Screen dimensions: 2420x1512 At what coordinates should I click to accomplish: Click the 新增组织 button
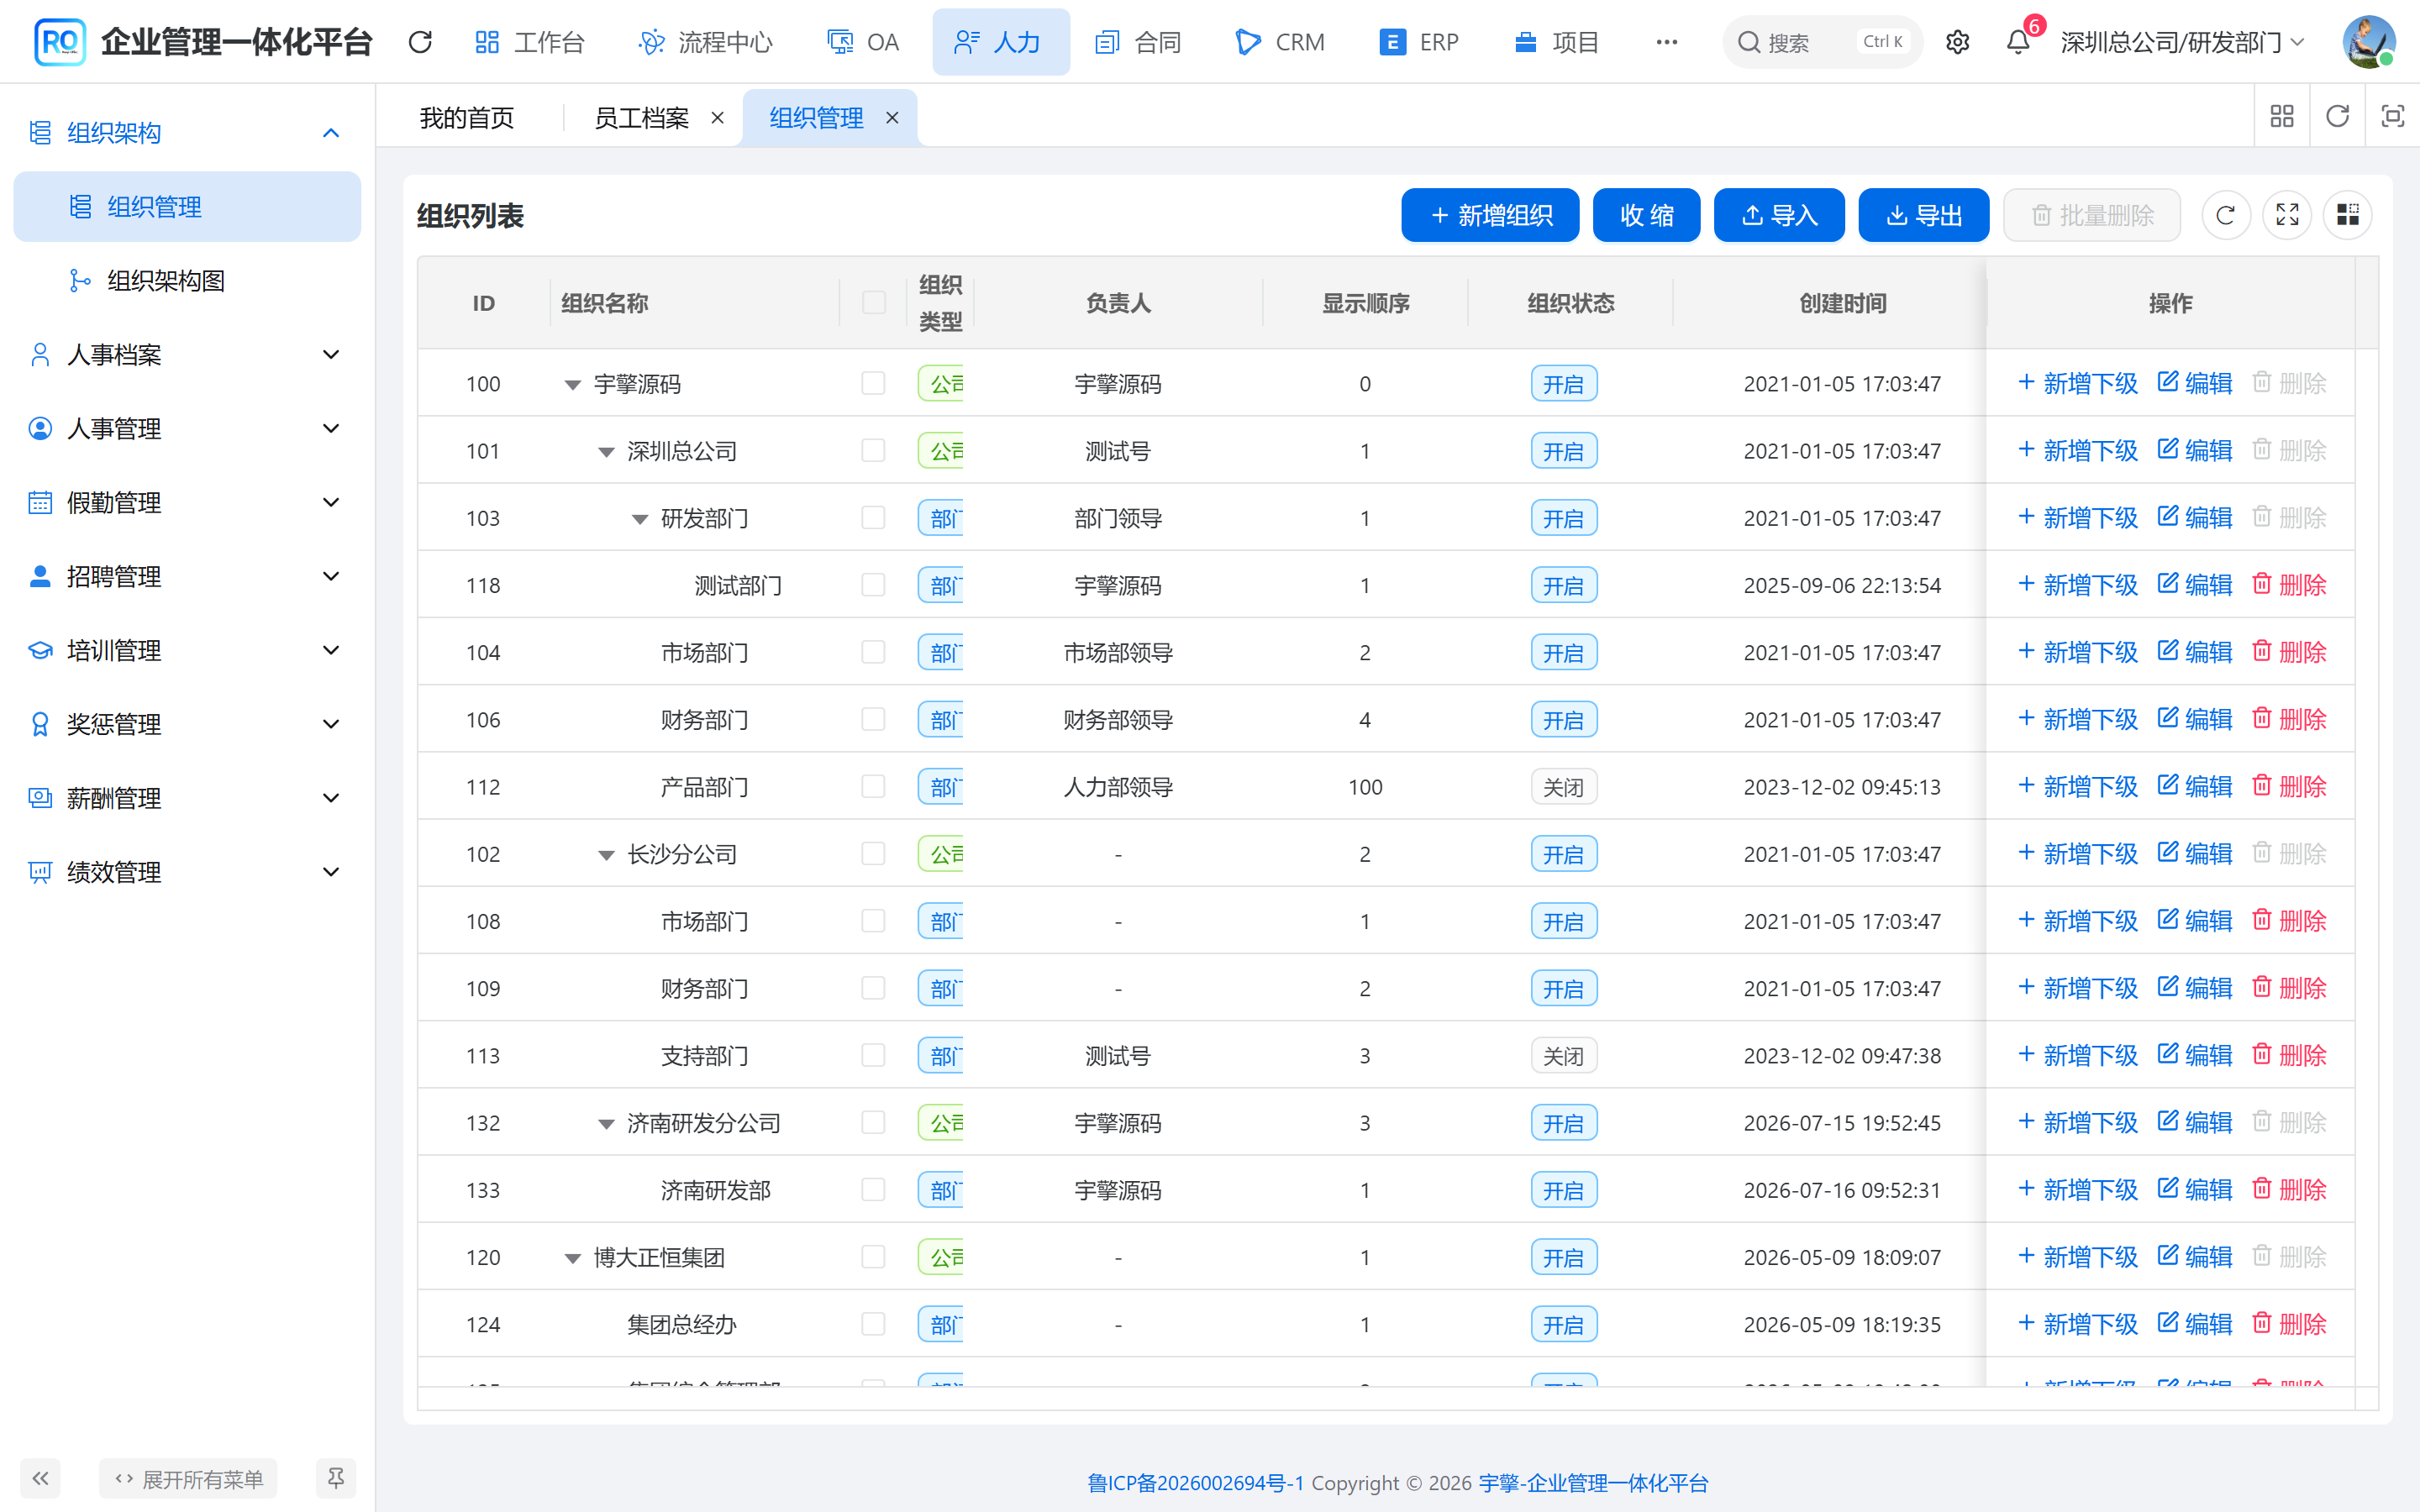point(1489,215)
